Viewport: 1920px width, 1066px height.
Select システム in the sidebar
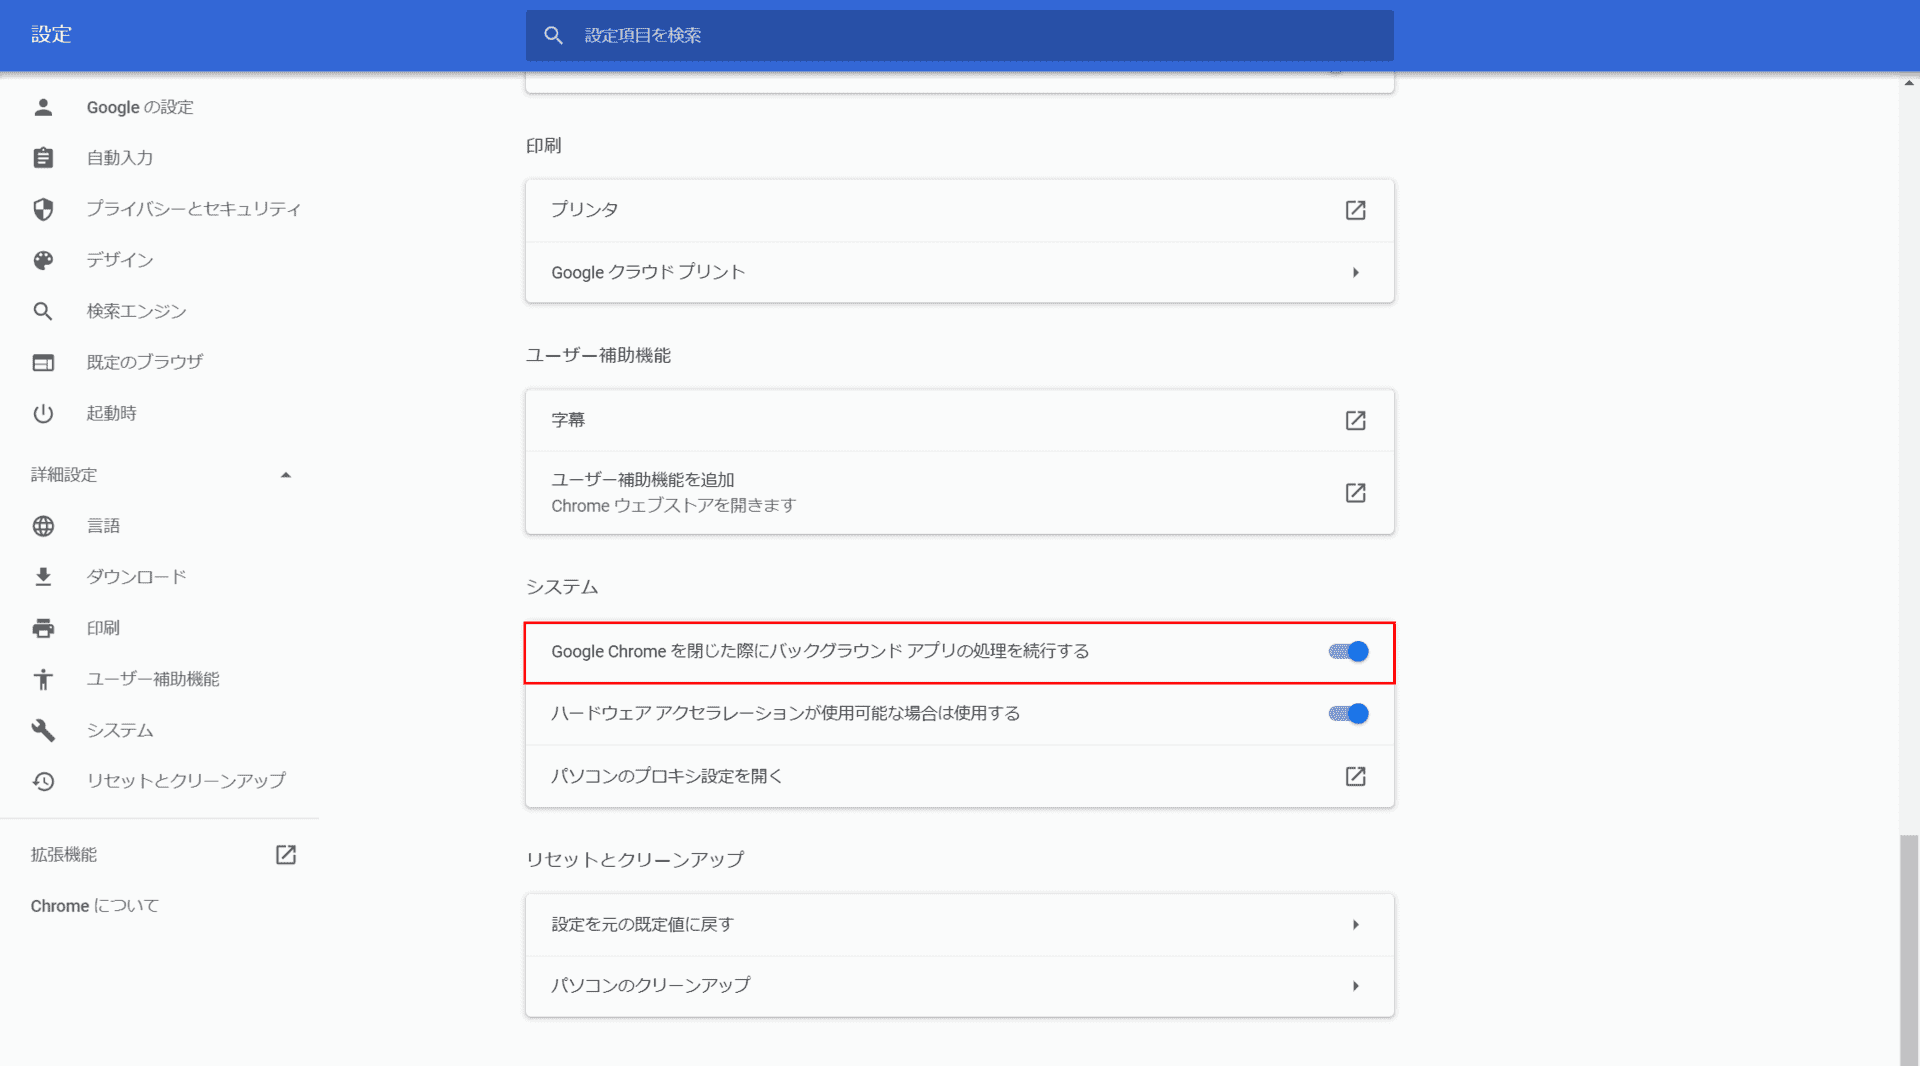[120, 730]
